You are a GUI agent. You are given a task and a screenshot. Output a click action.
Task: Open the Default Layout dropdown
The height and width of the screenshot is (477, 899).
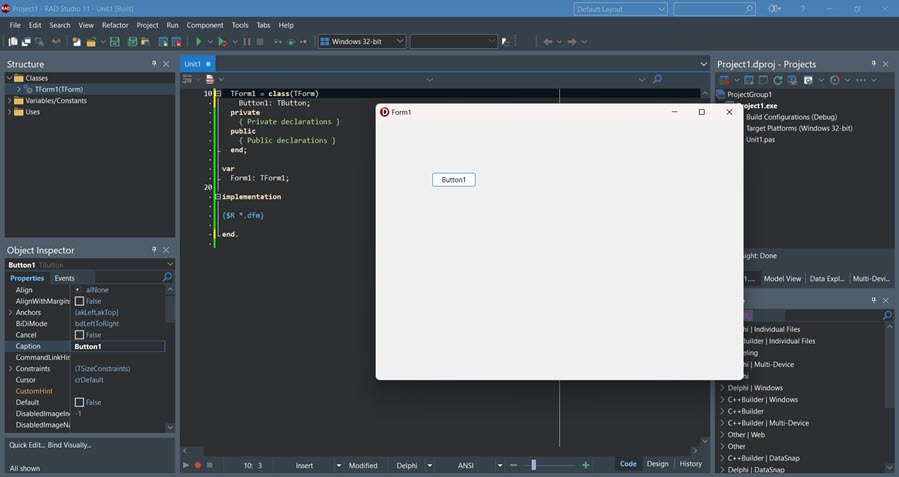(x=661, y=9)
